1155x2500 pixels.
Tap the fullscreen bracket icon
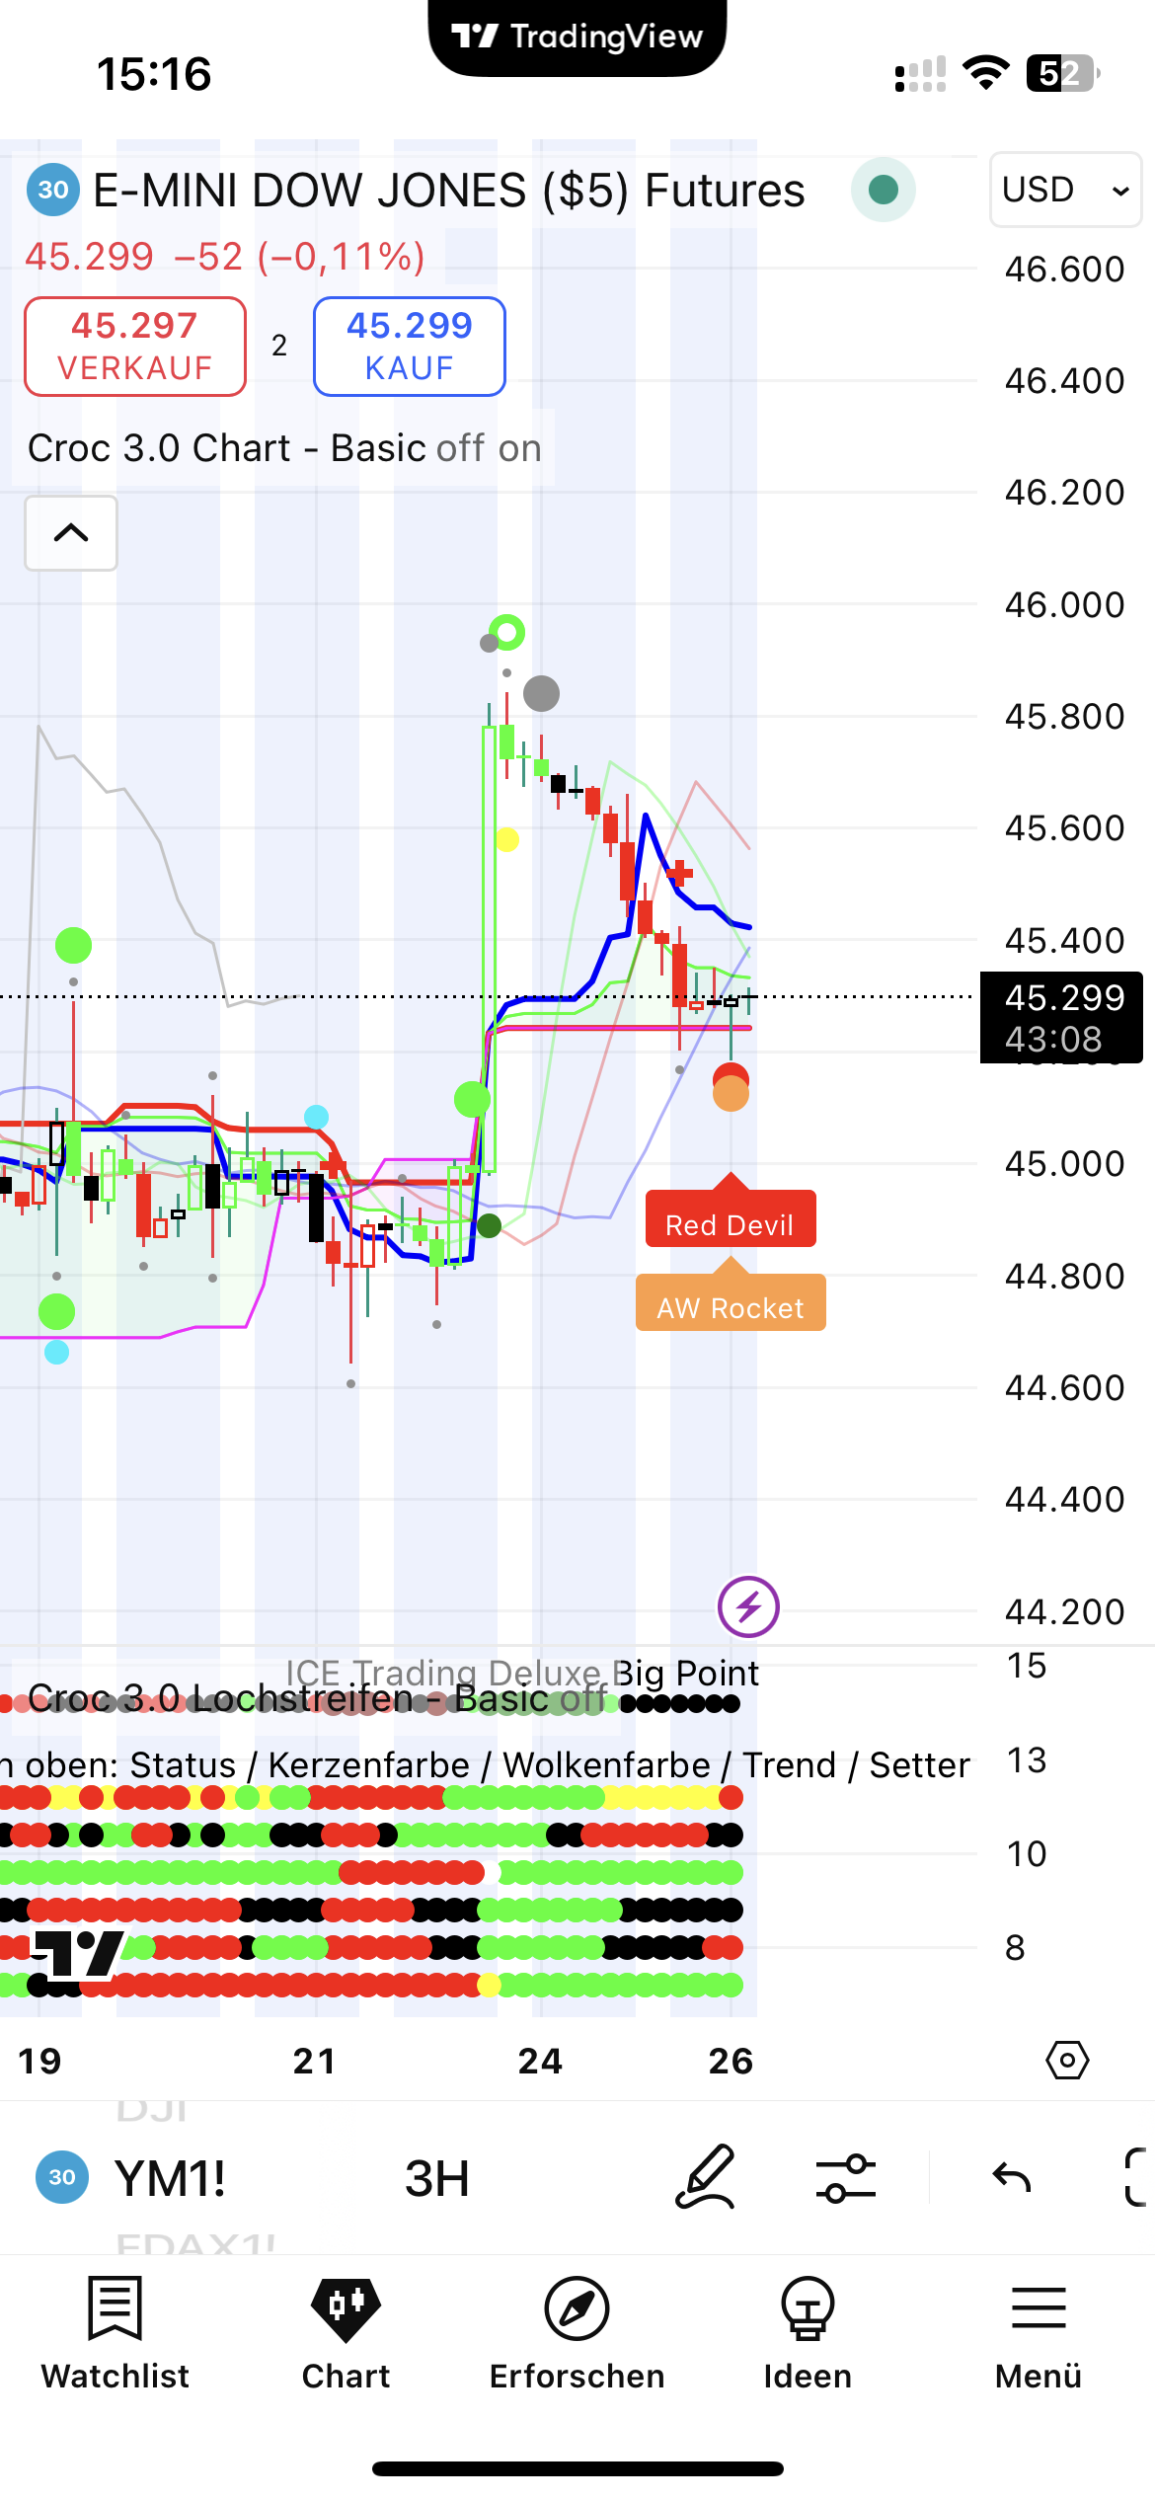coord(1136,2177)
